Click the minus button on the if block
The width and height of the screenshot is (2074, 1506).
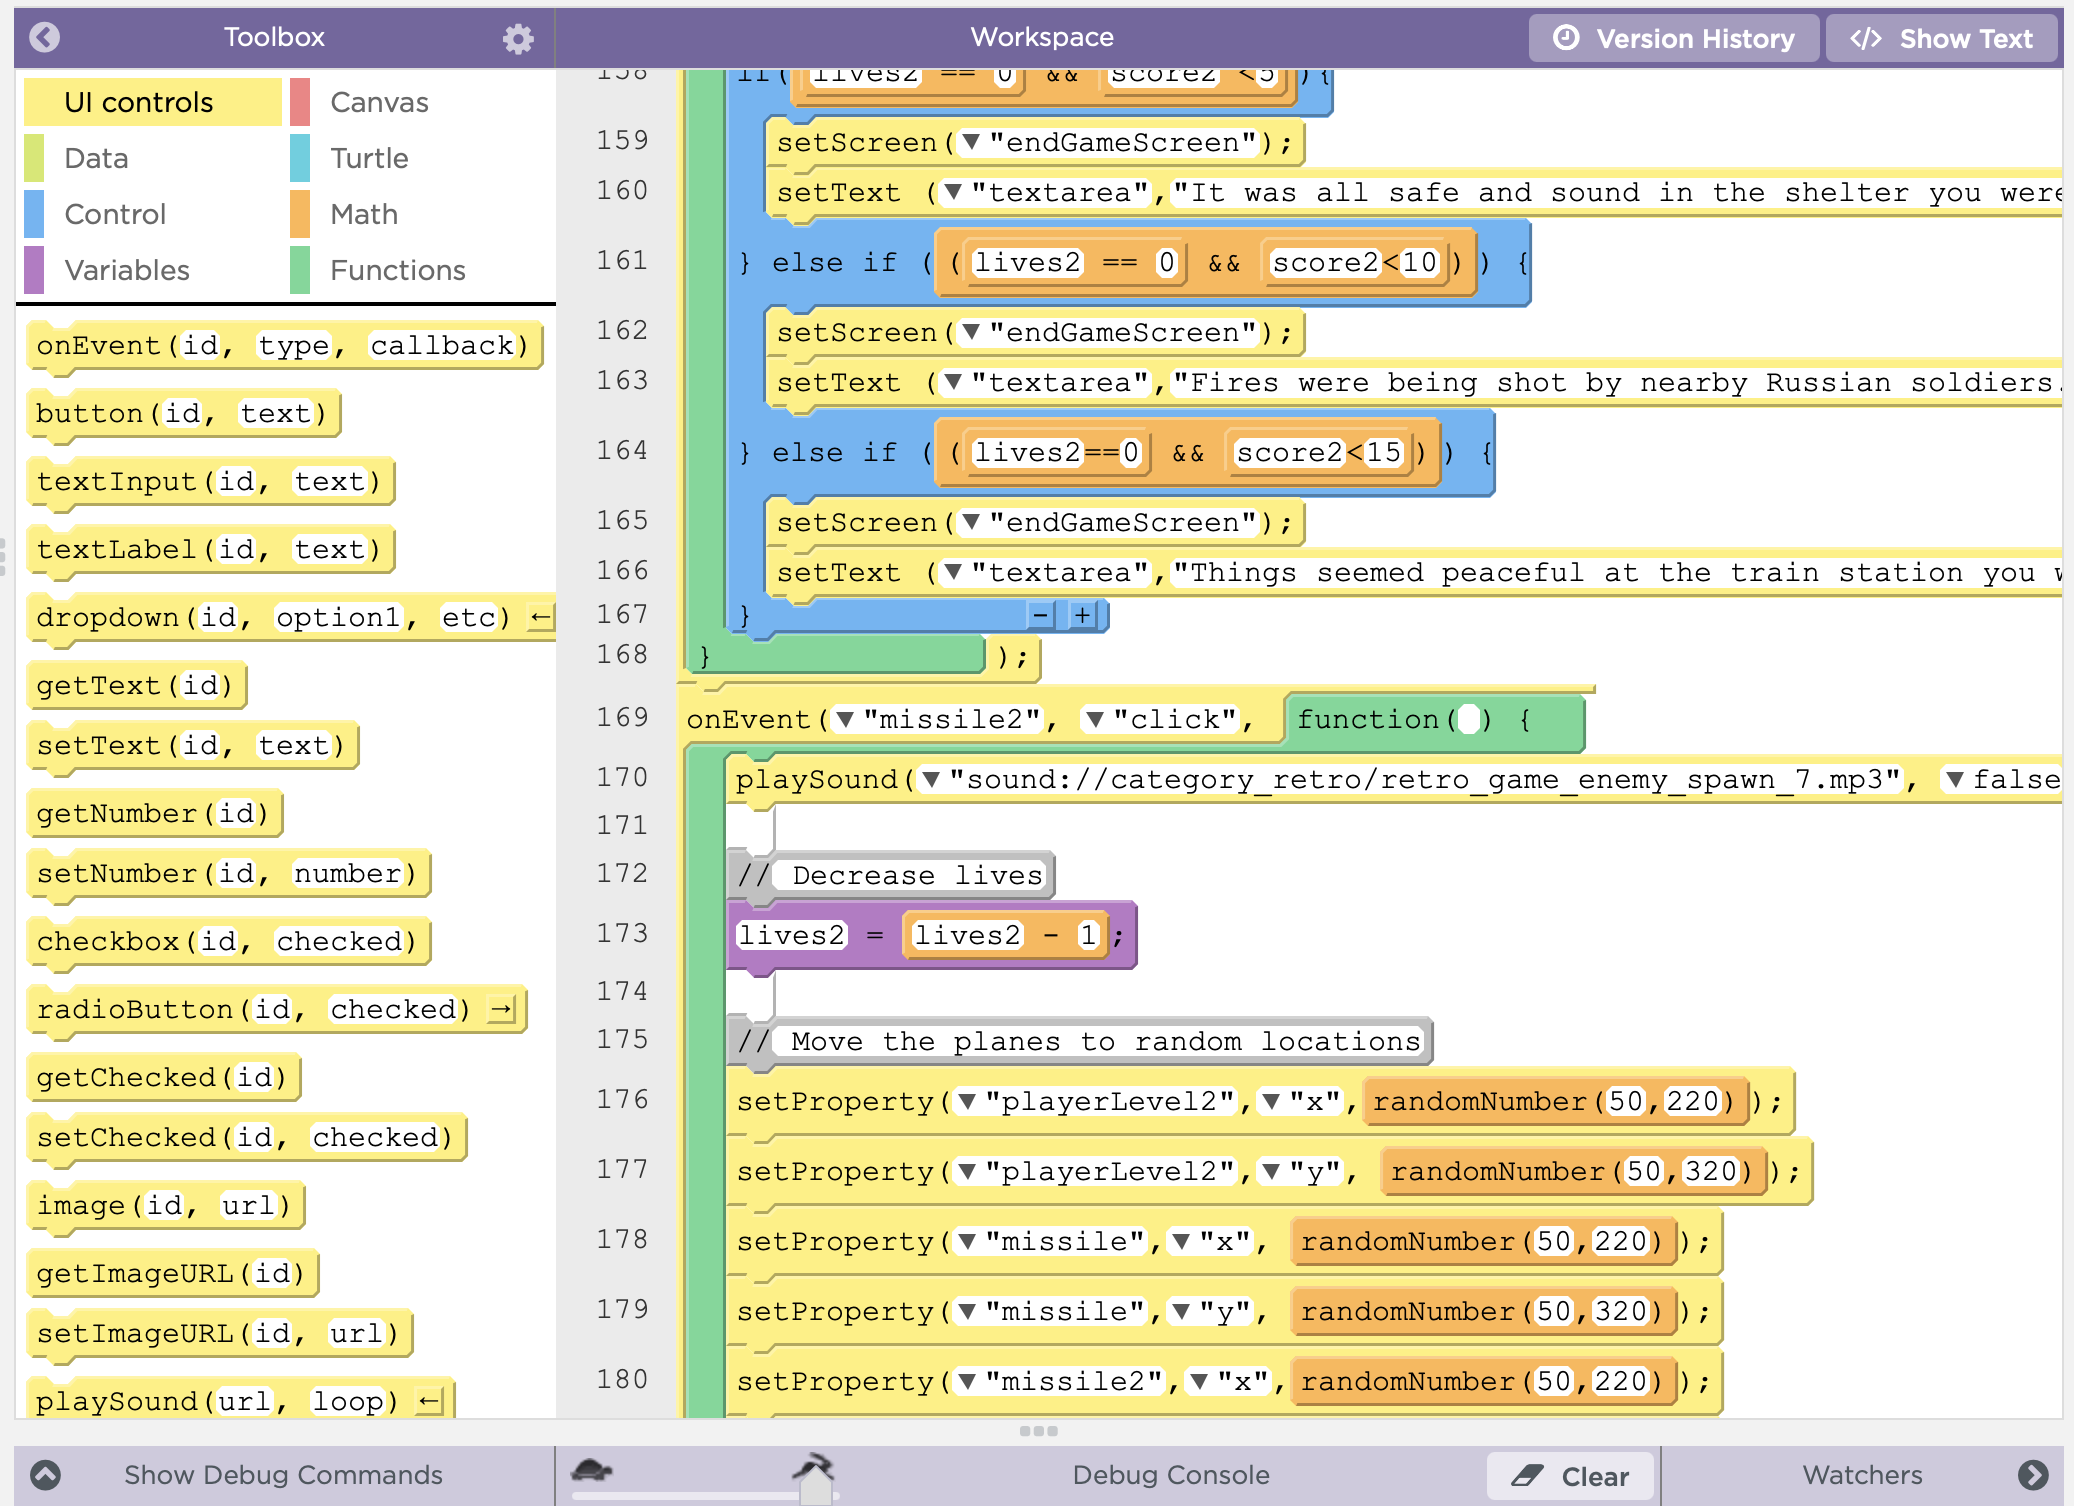(x=1041, y=615)
